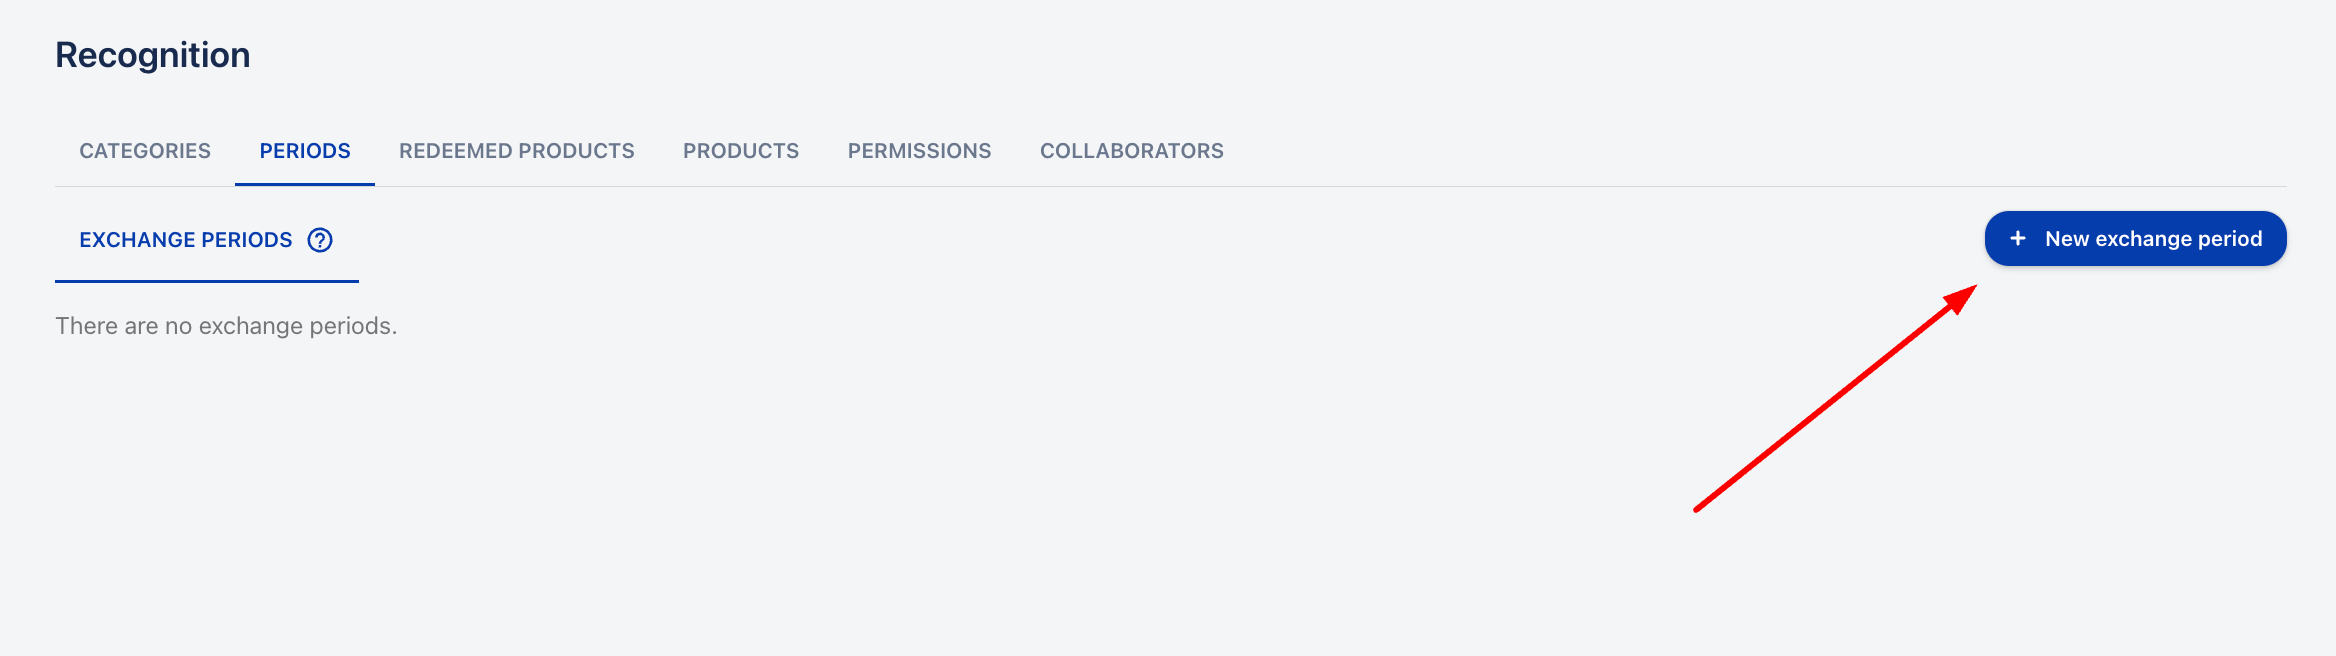Click the Recognition page heading
This screenshot has height=656, width=2336.
coord(153,55)
